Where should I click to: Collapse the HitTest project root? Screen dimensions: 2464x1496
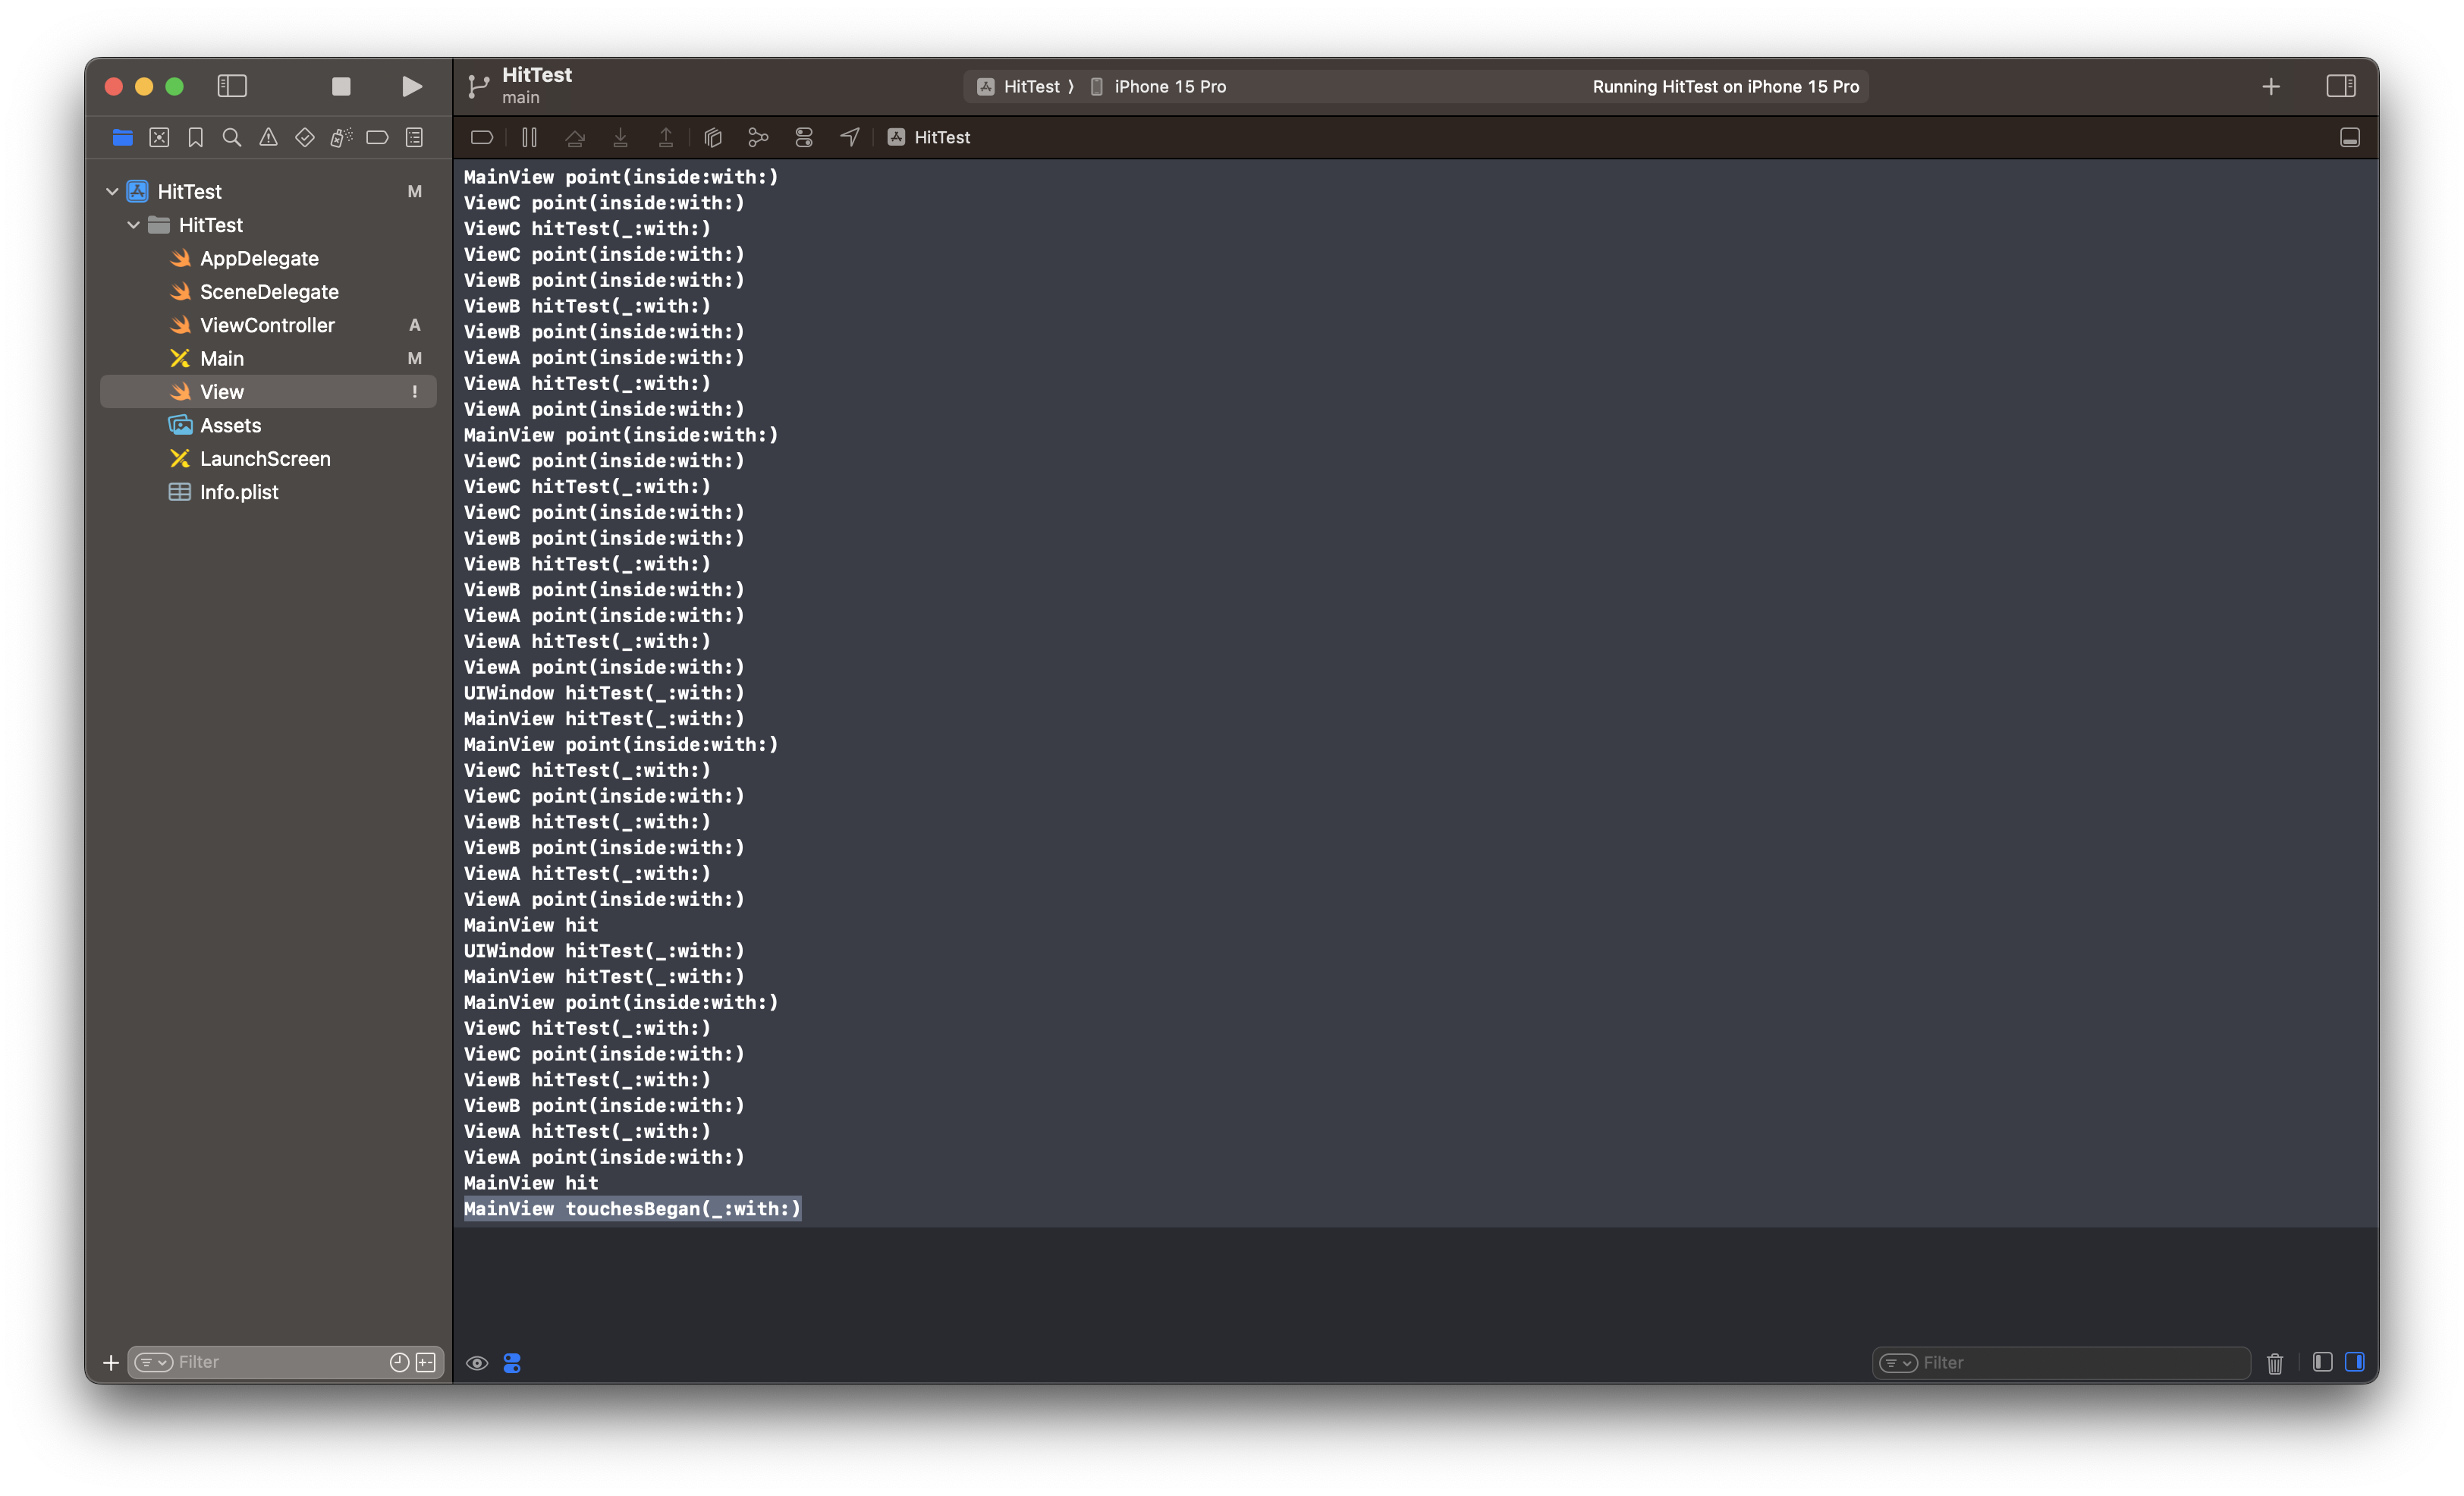[x=112, y=191]
